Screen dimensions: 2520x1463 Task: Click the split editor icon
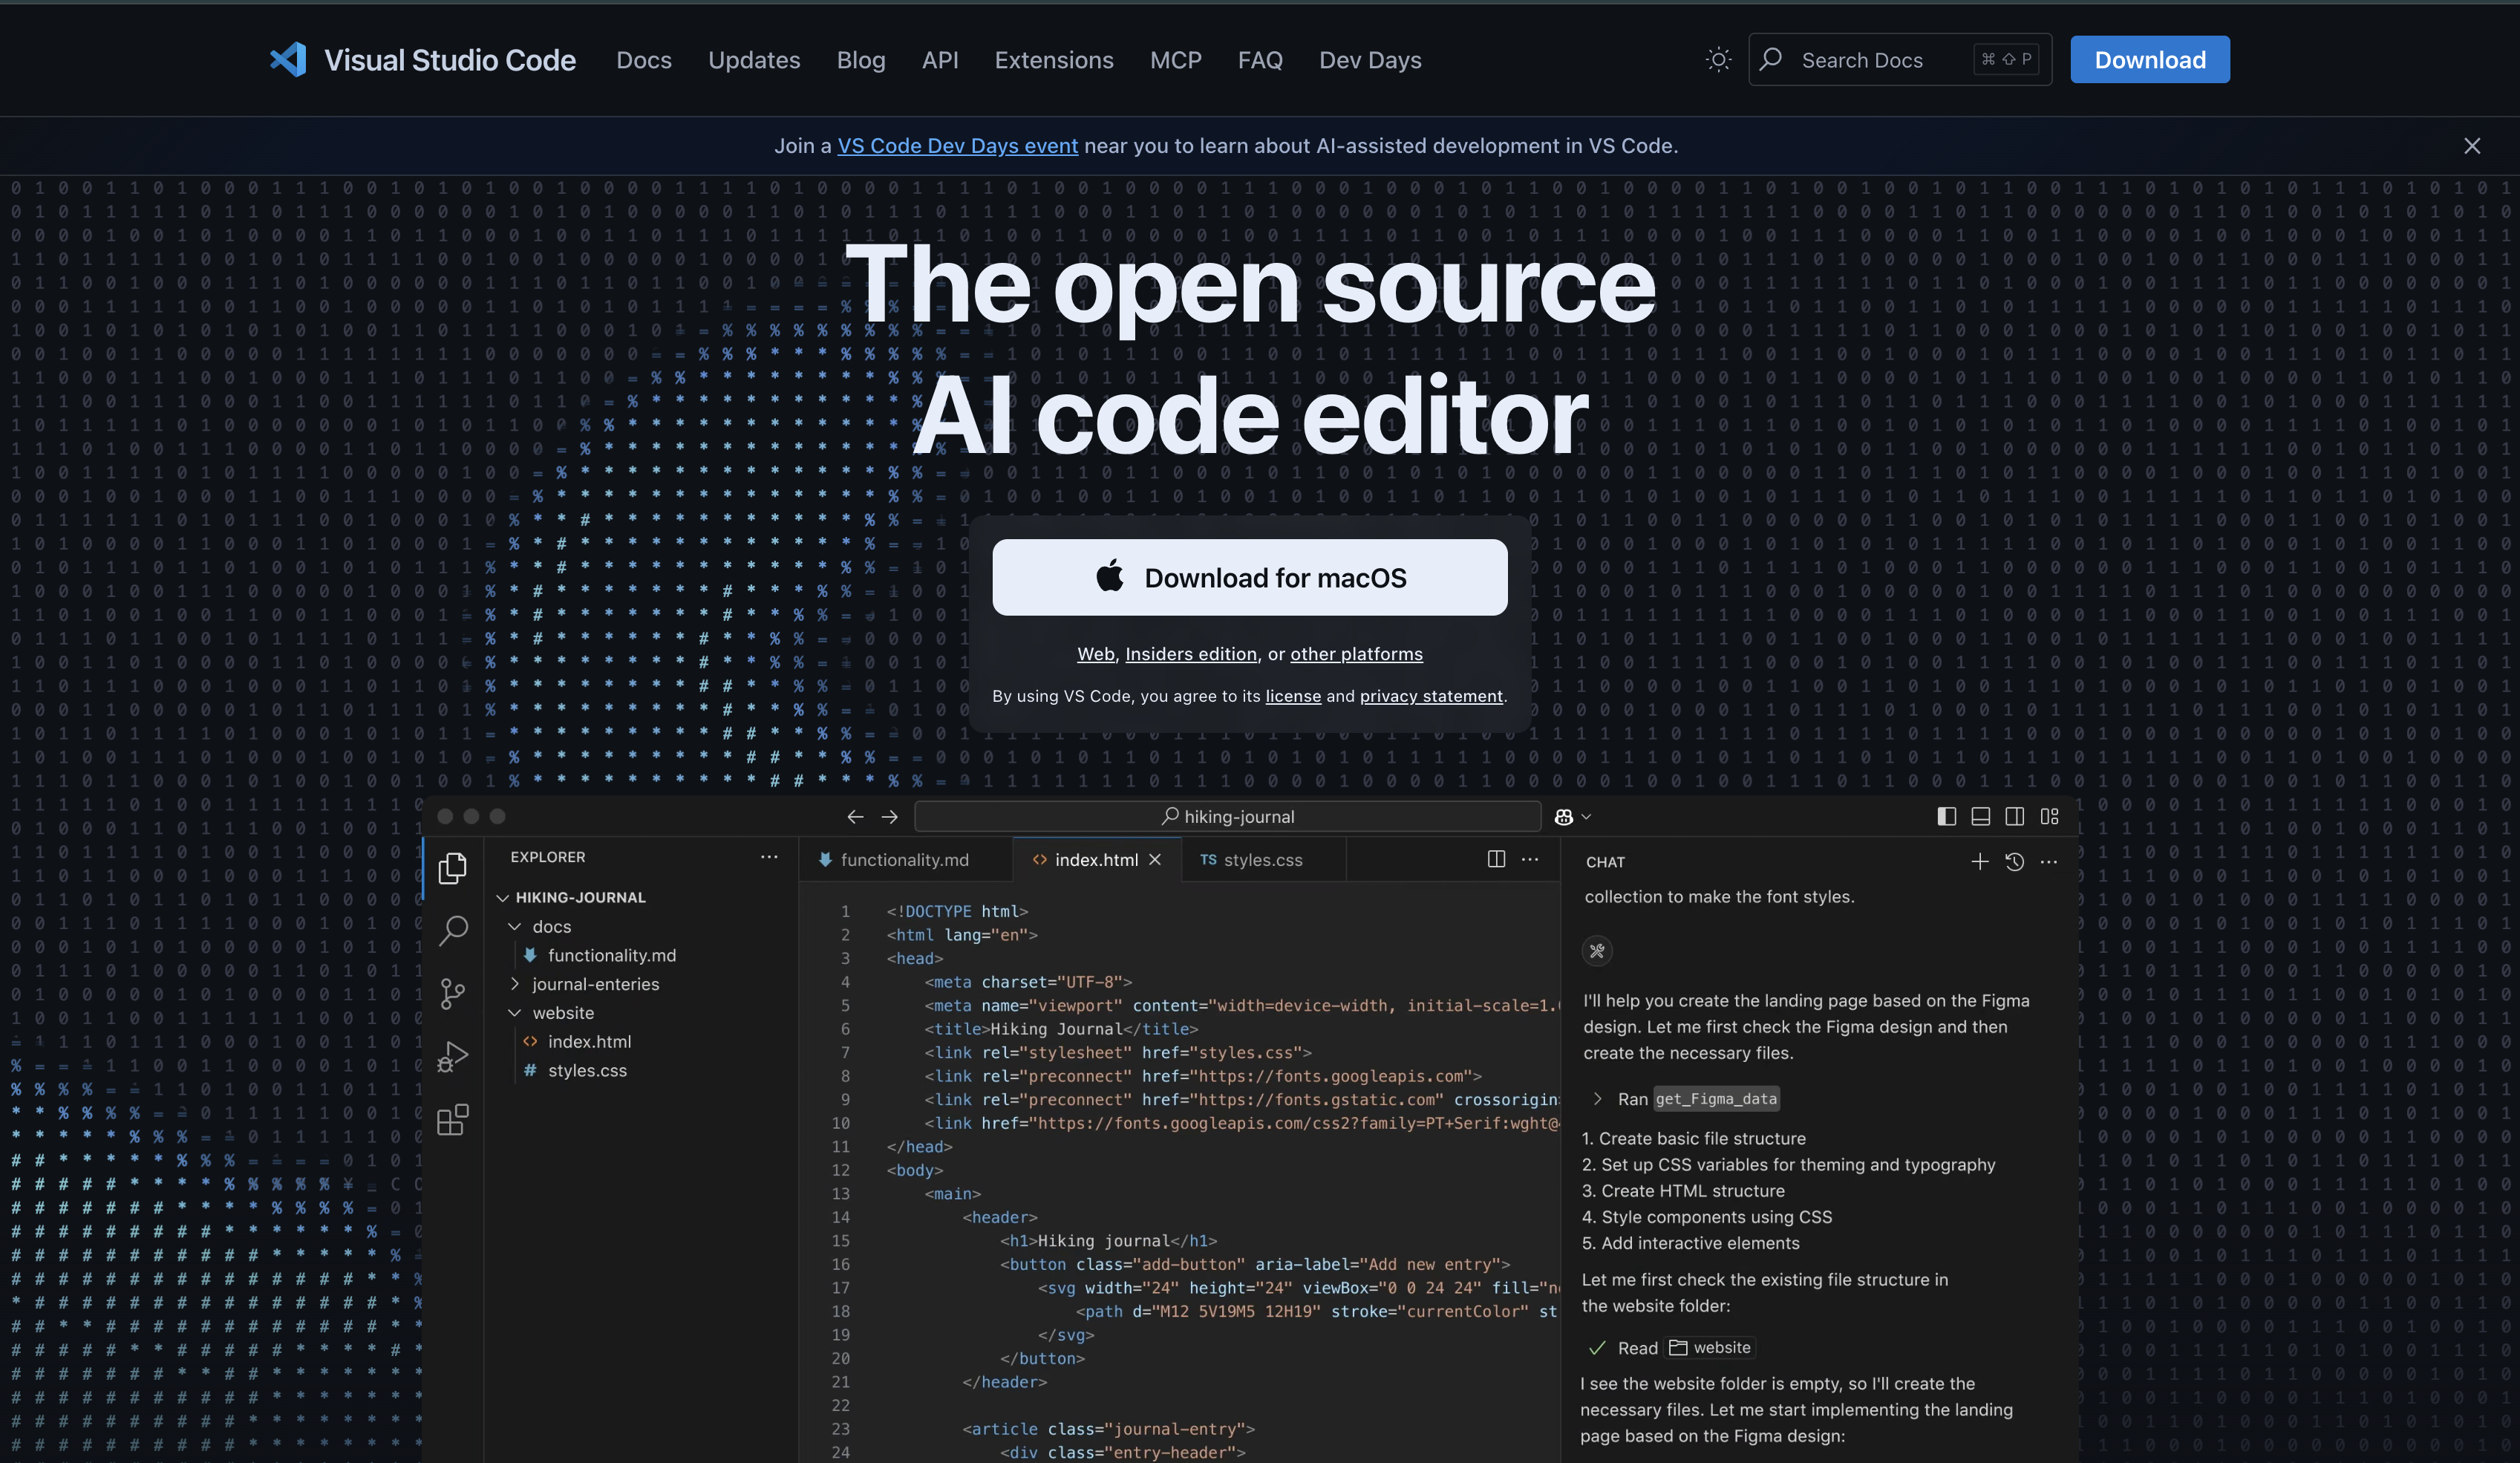[1496, 859]
